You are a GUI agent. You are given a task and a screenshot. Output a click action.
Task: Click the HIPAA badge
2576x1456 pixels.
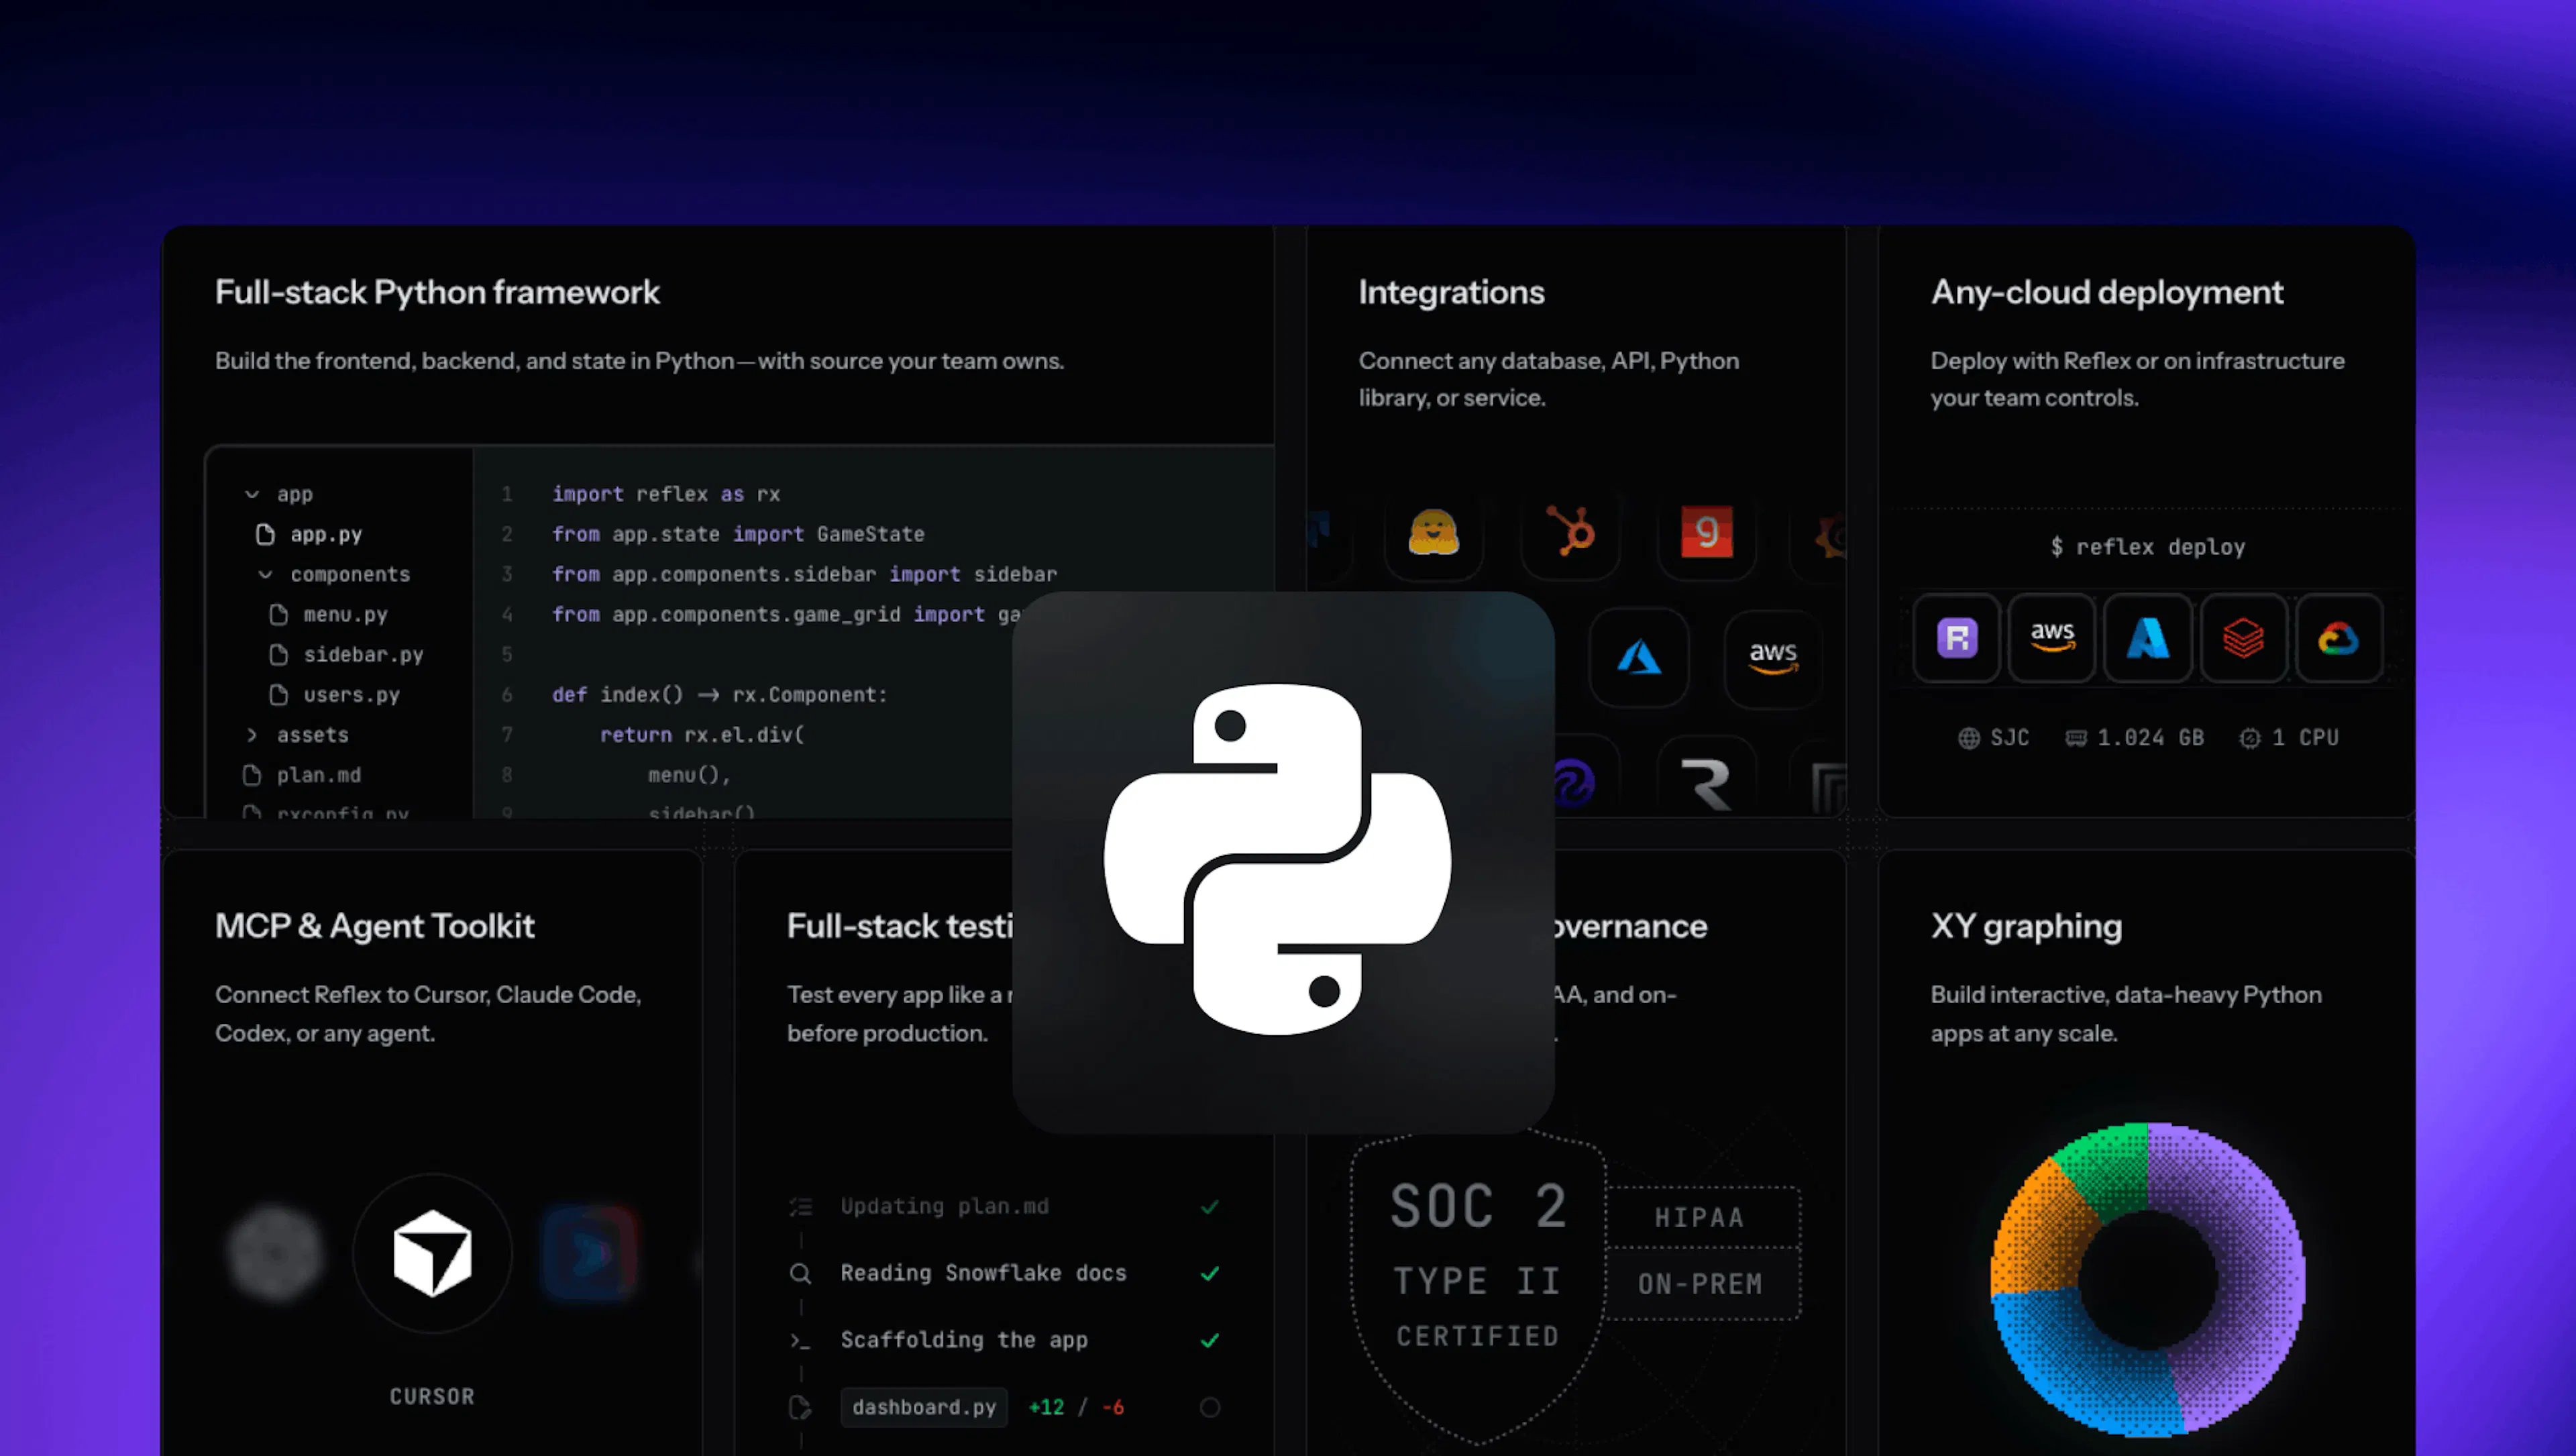coord(1703,1217)
